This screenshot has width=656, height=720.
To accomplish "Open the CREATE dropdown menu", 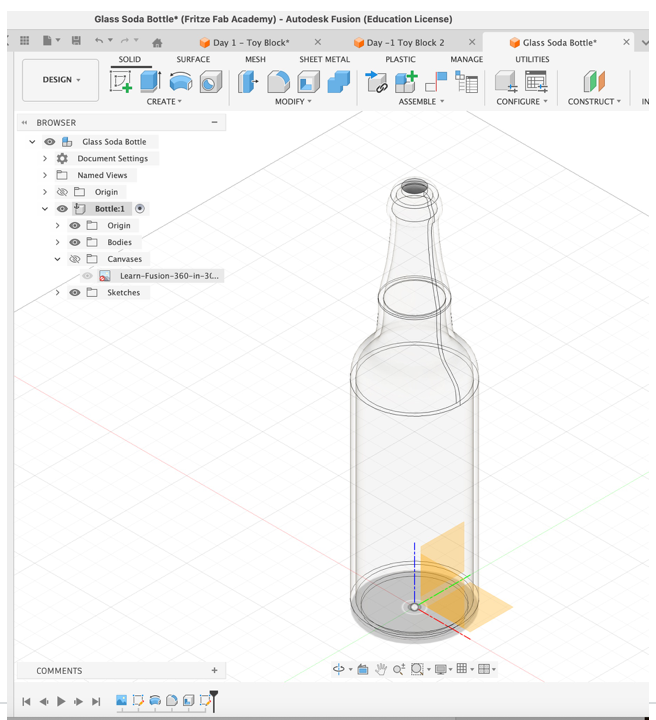I will tap(164, 101).
